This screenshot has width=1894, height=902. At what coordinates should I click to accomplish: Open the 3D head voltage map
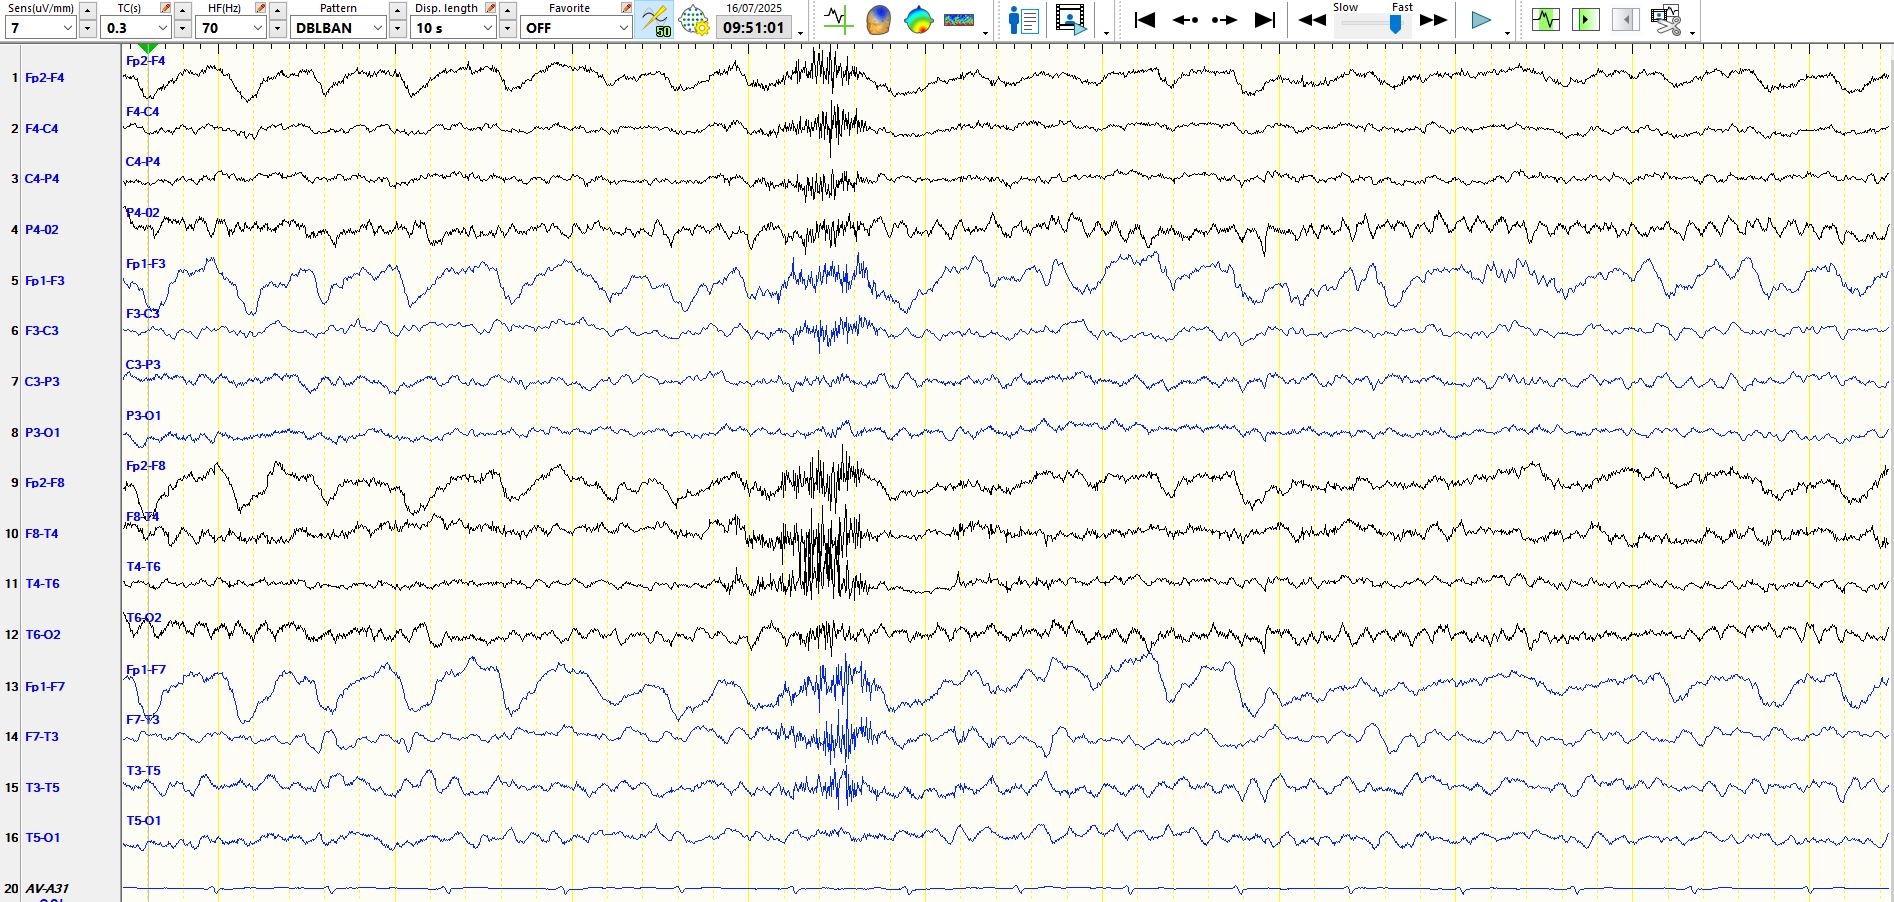coord(878,20)
